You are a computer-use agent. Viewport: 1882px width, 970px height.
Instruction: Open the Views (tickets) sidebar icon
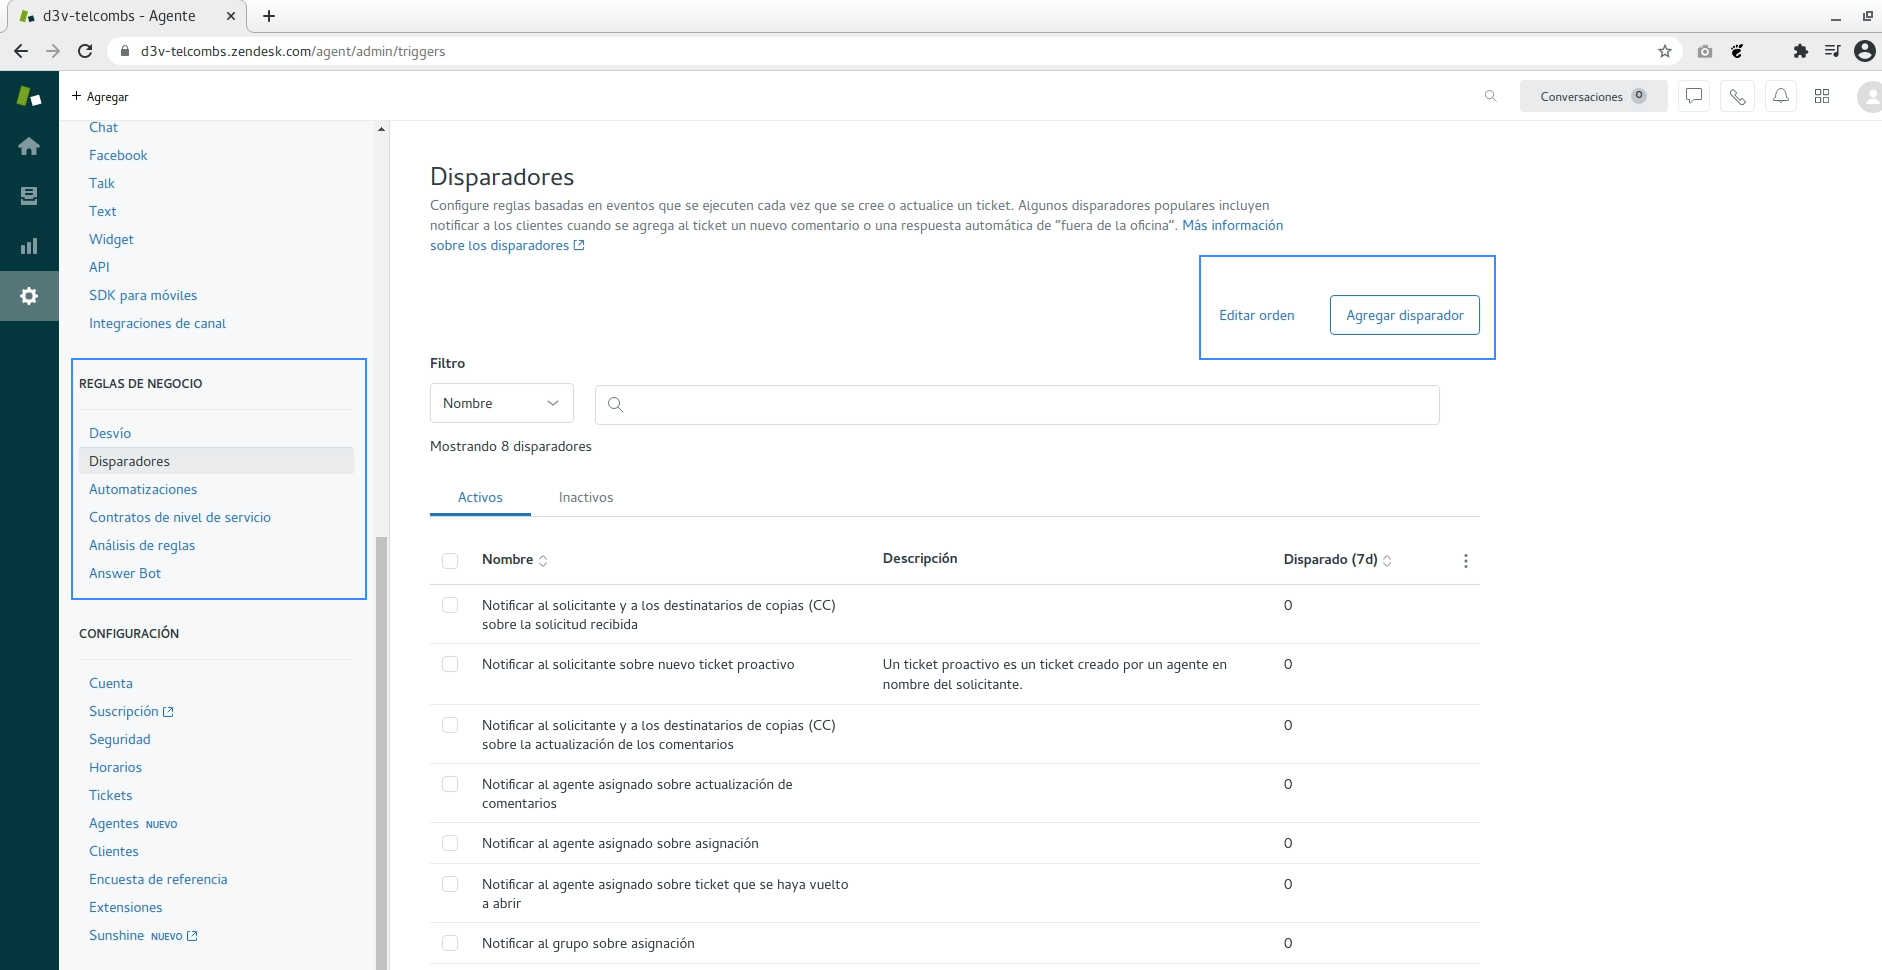pos(29,196)
